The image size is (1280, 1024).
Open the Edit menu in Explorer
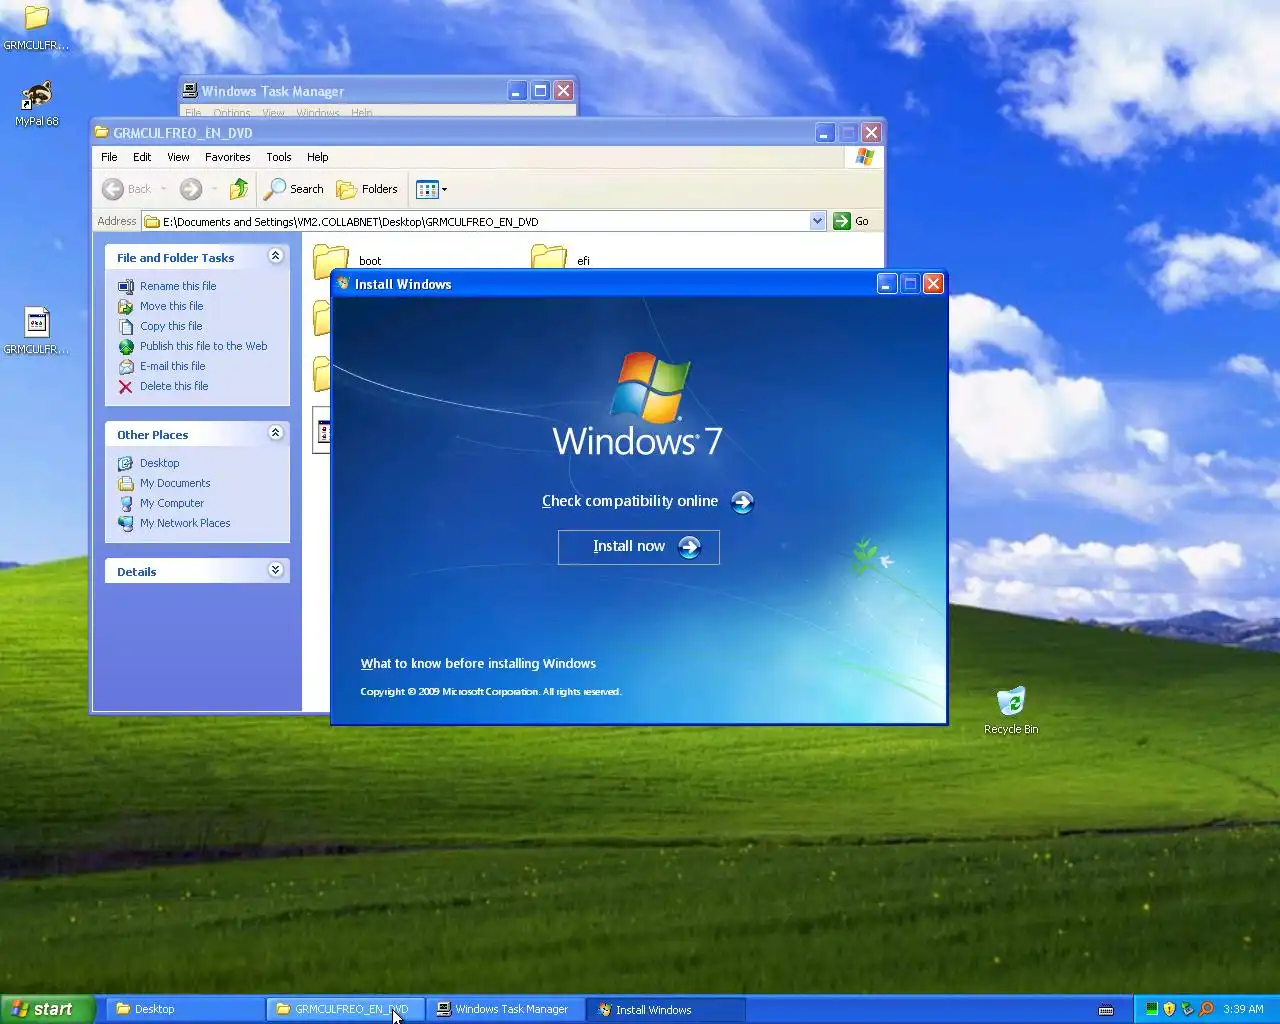point(142,157)
